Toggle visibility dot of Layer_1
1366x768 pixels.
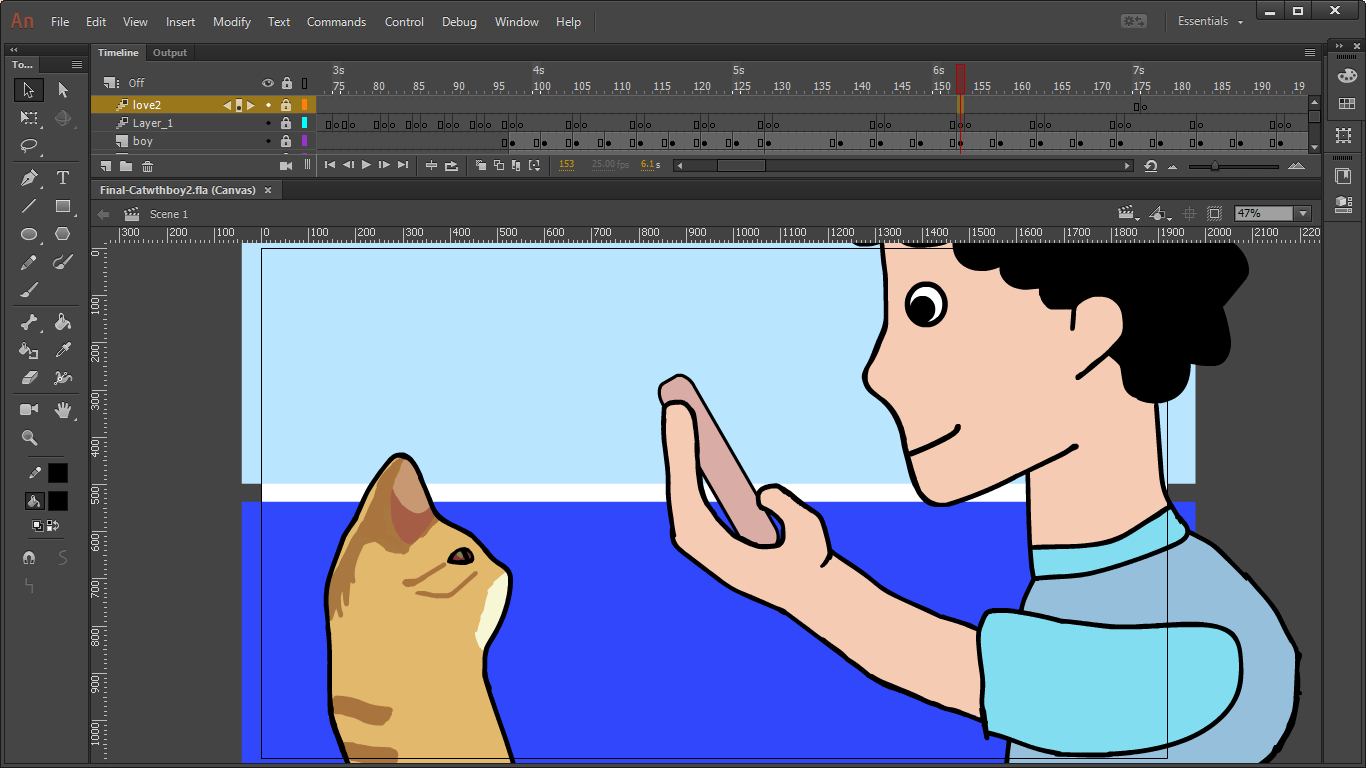tap(268, 123)
